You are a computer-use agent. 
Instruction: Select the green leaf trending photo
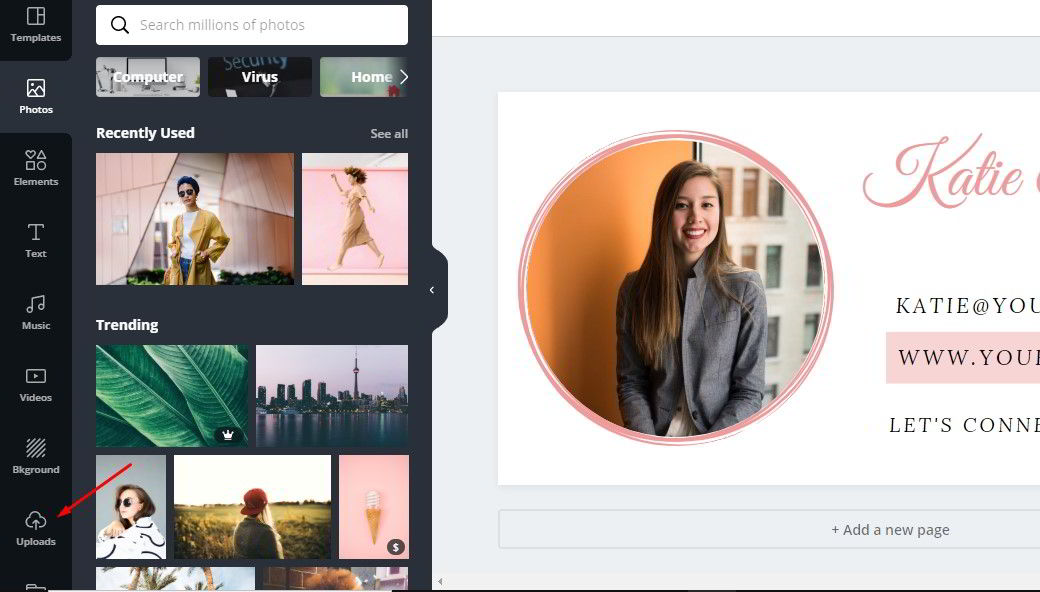pos(172,396)
